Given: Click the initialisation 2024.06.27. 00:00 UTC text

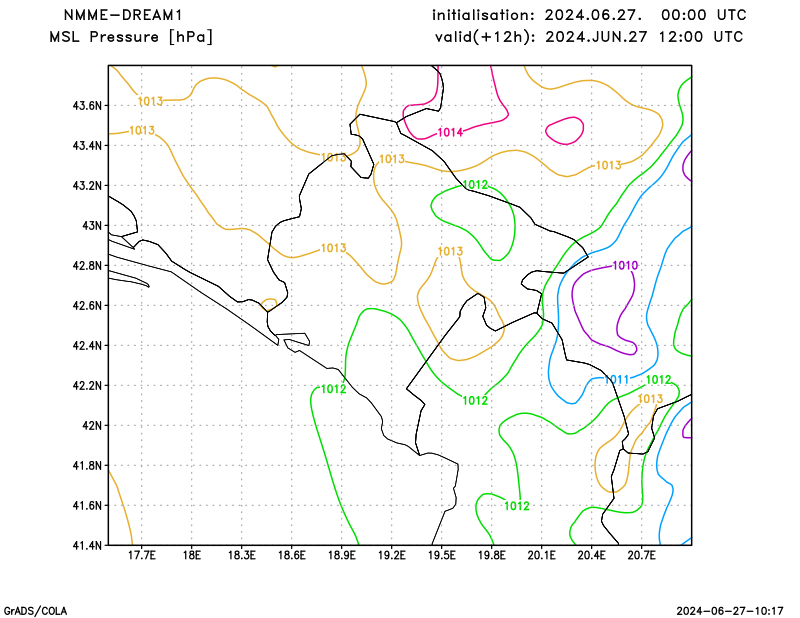Looking at the screenshot, I should click(x=589, y=15).
